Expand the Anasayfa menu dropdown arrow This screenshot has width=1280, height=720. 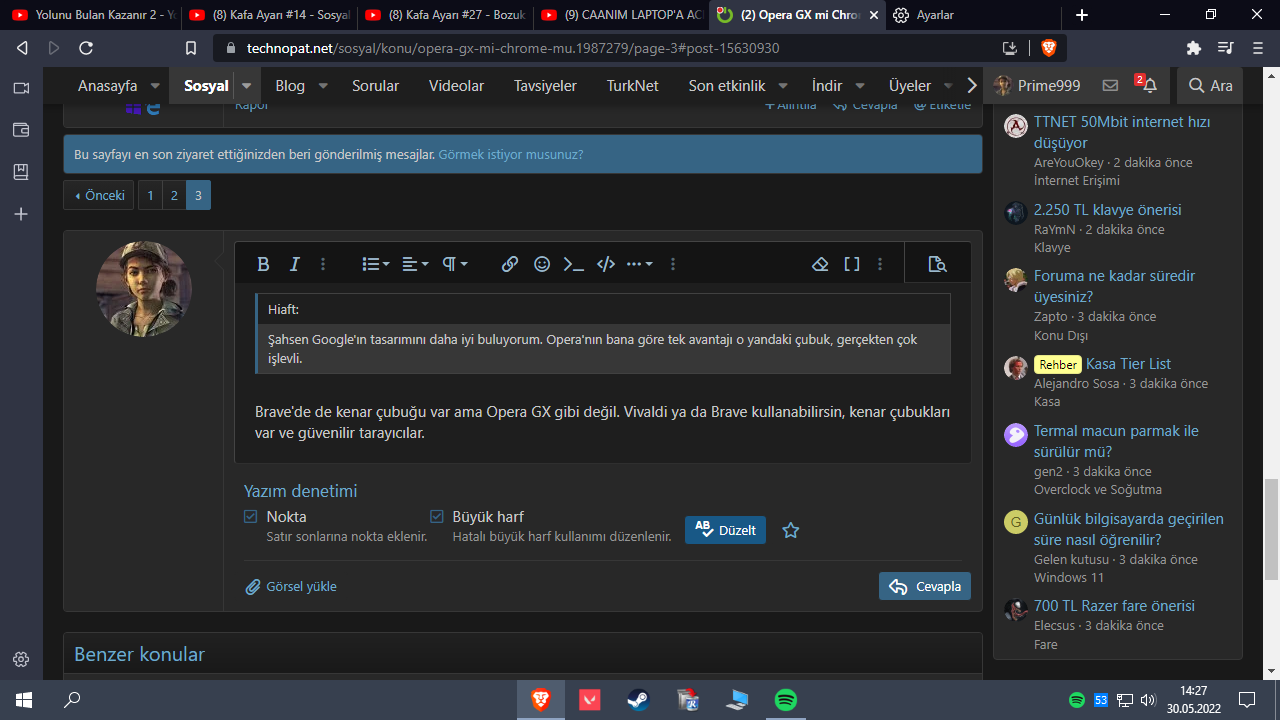click(155, 86)
